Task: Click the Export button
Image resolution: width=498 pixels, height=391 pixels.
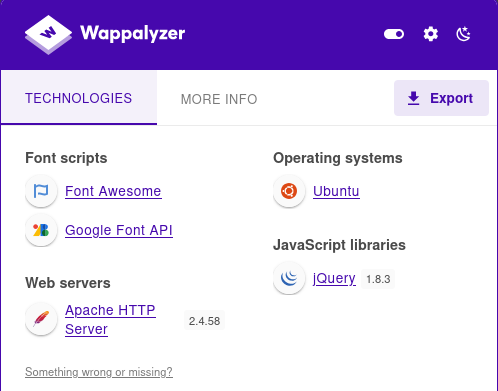Action: [x=441, y=98]
